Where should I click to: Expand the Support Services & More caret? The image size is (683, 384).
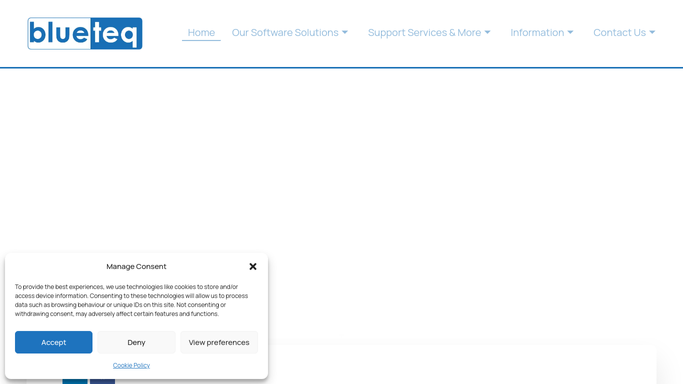[487, 32]
